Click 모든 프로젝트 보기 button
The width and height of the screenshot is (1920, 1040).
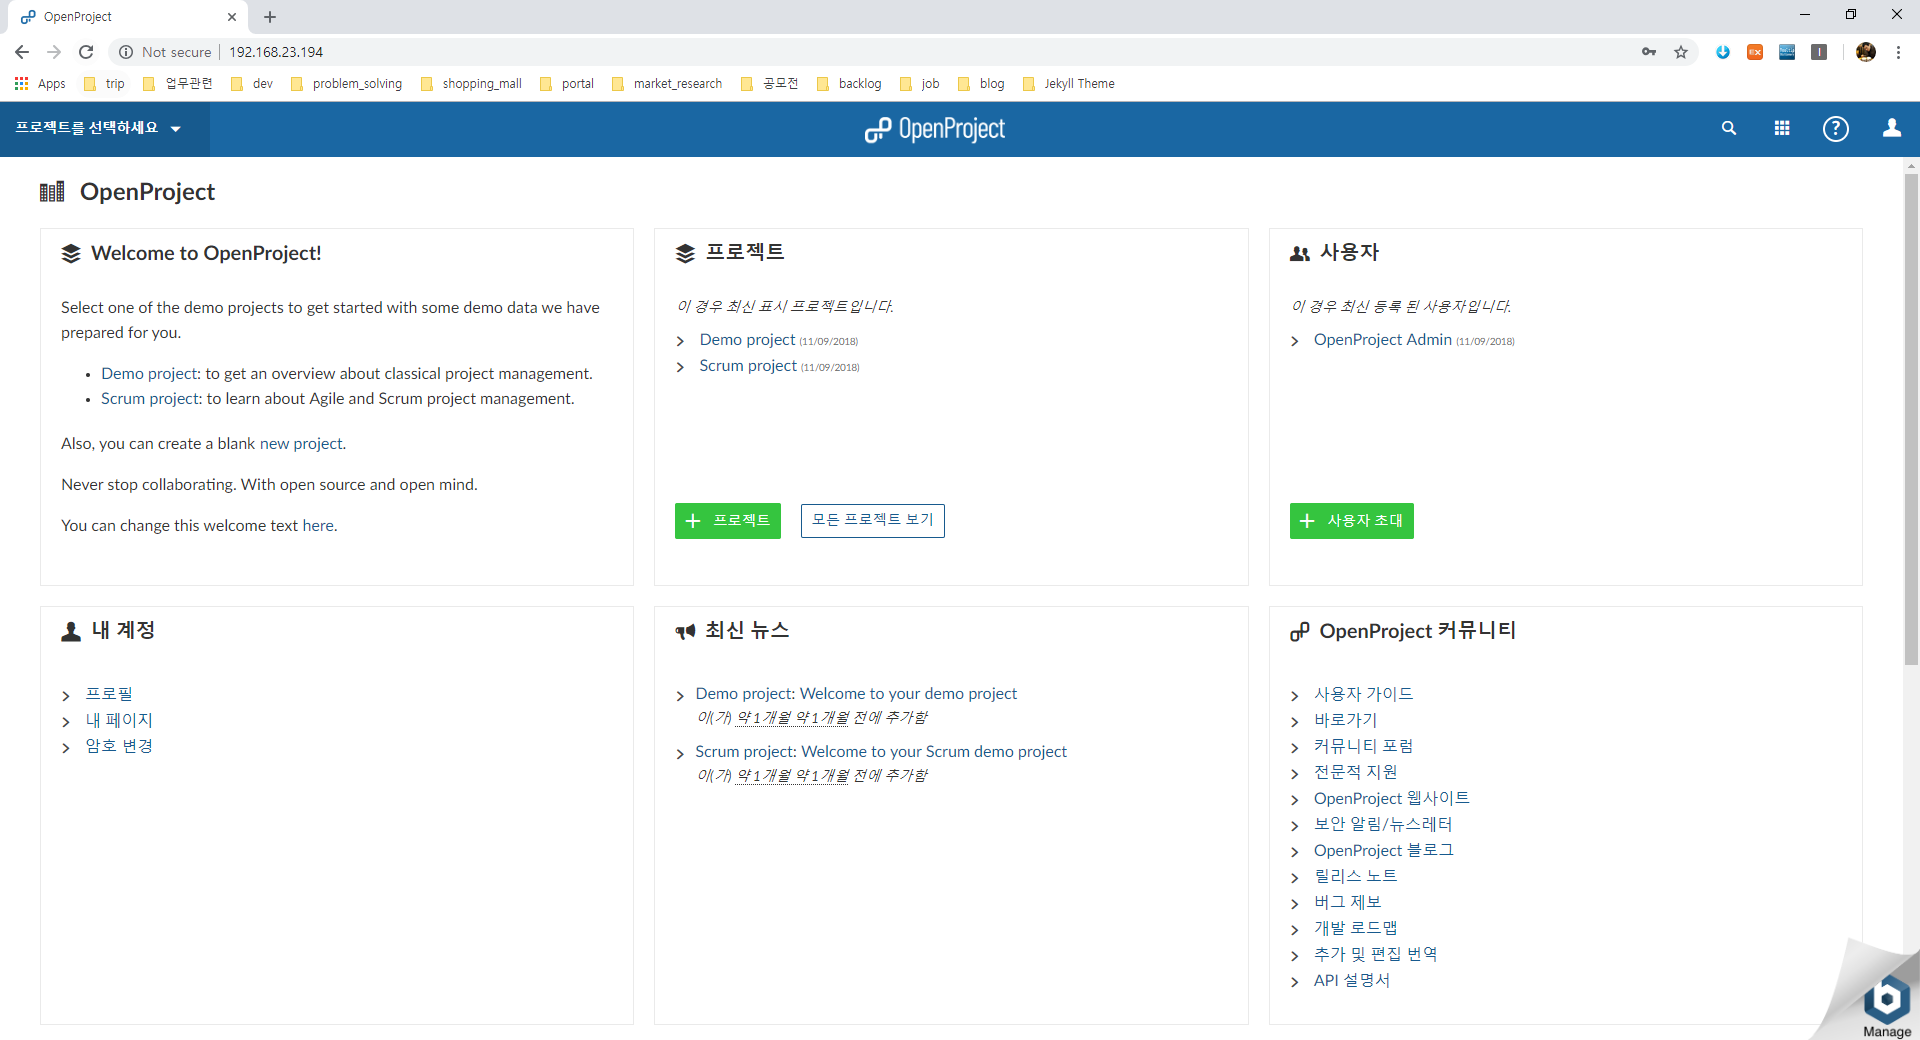point(873,520)
